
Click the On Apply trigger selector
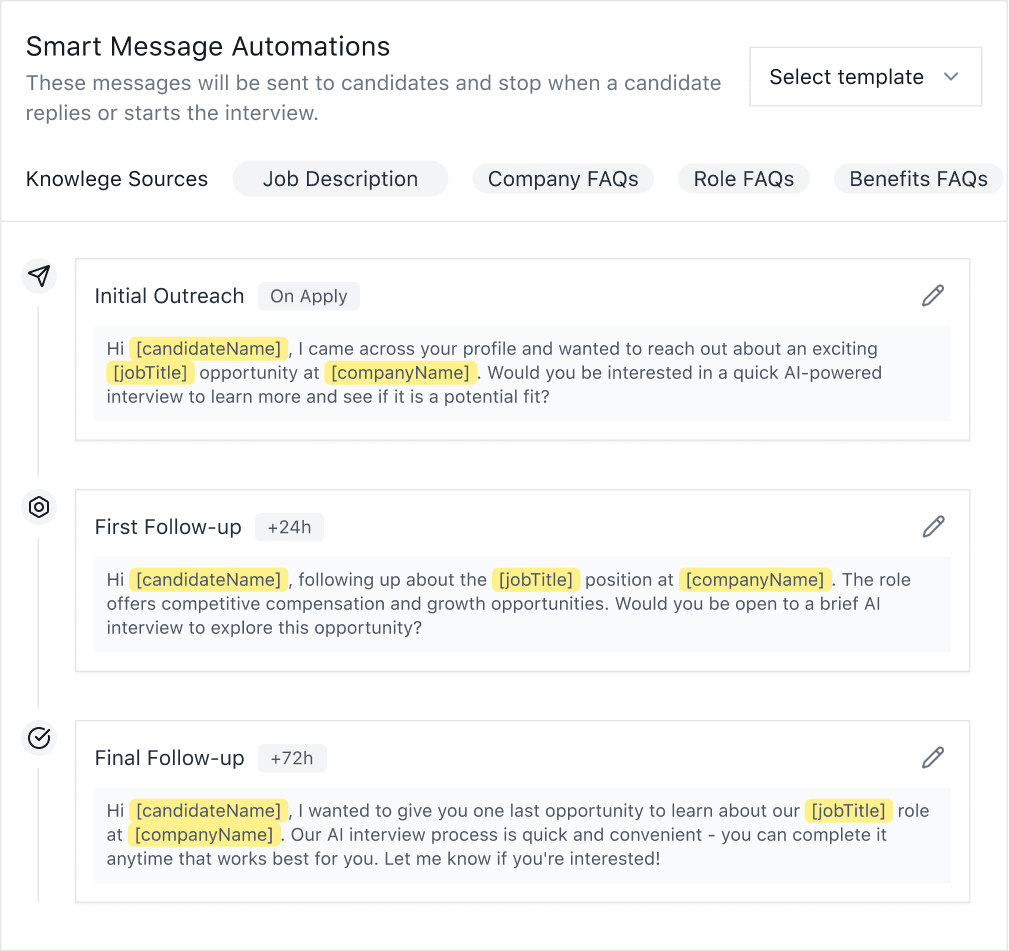[308, 296]
